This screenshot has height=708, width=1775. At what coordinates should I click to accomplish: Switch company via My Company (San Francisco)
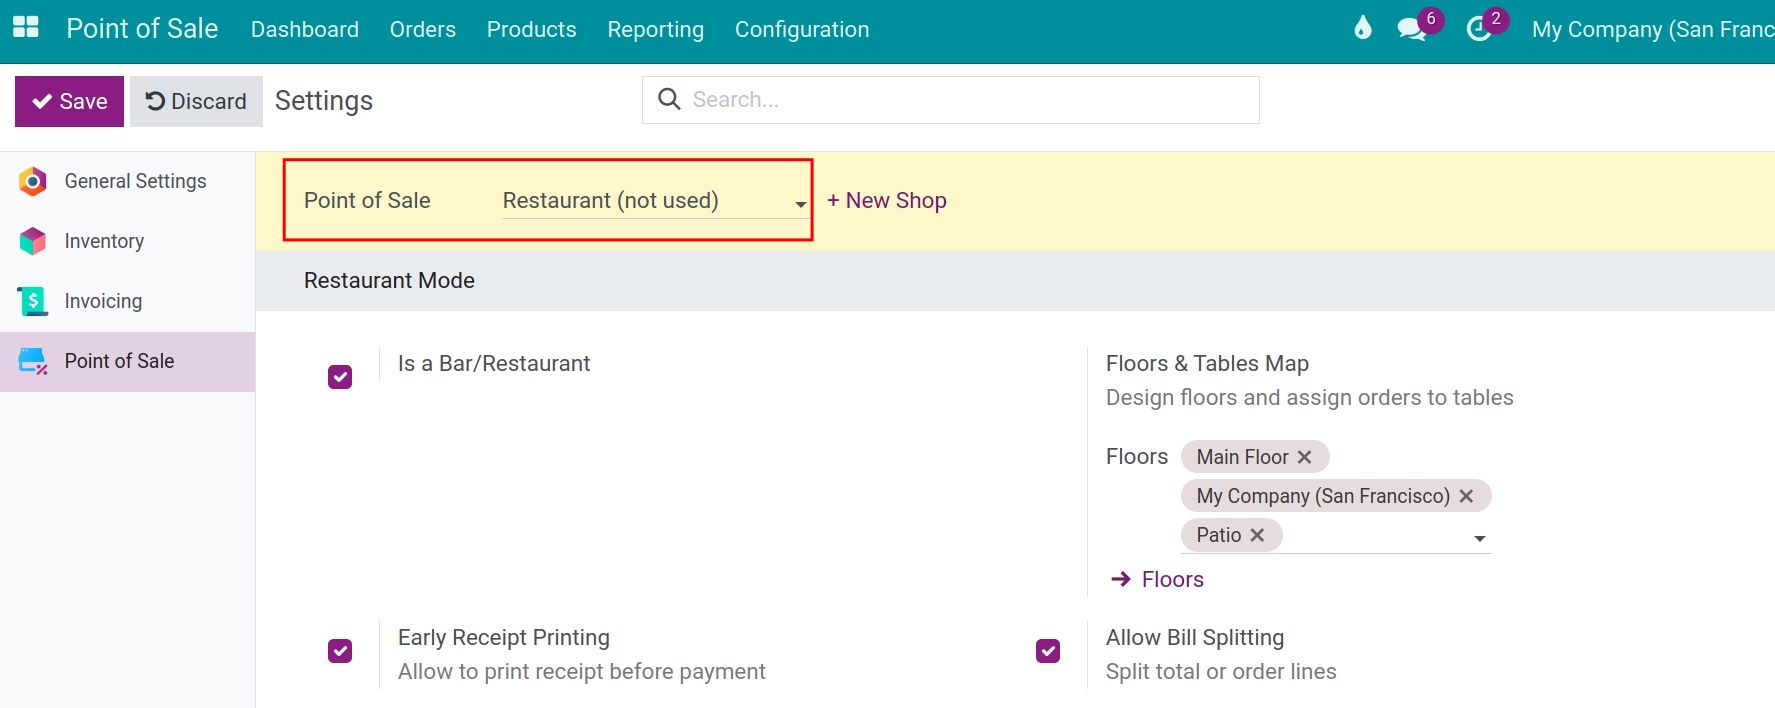click(x=1653, y=29)
